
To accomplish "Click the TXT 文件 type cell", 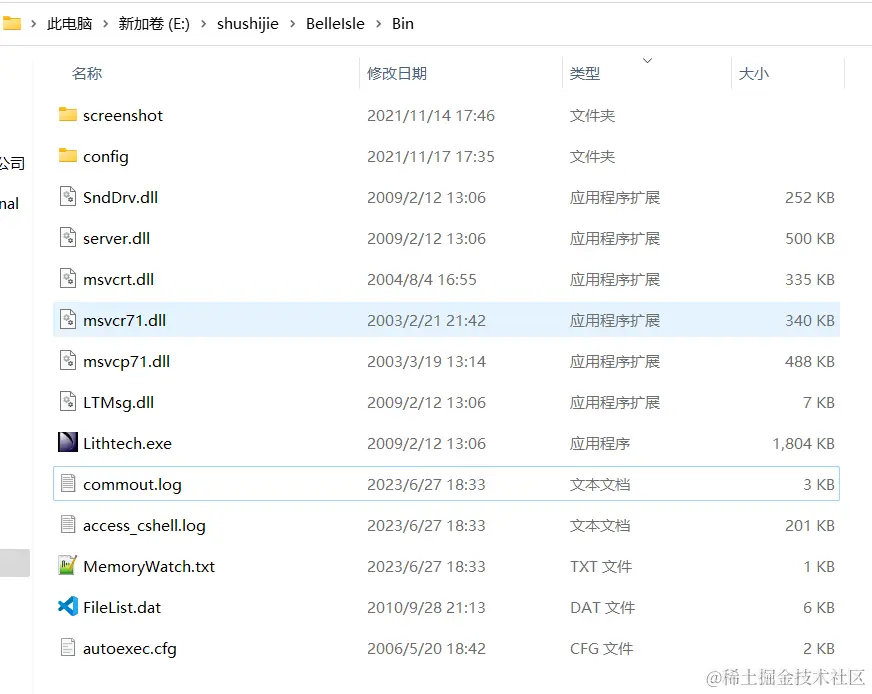I will click(601, 567).
